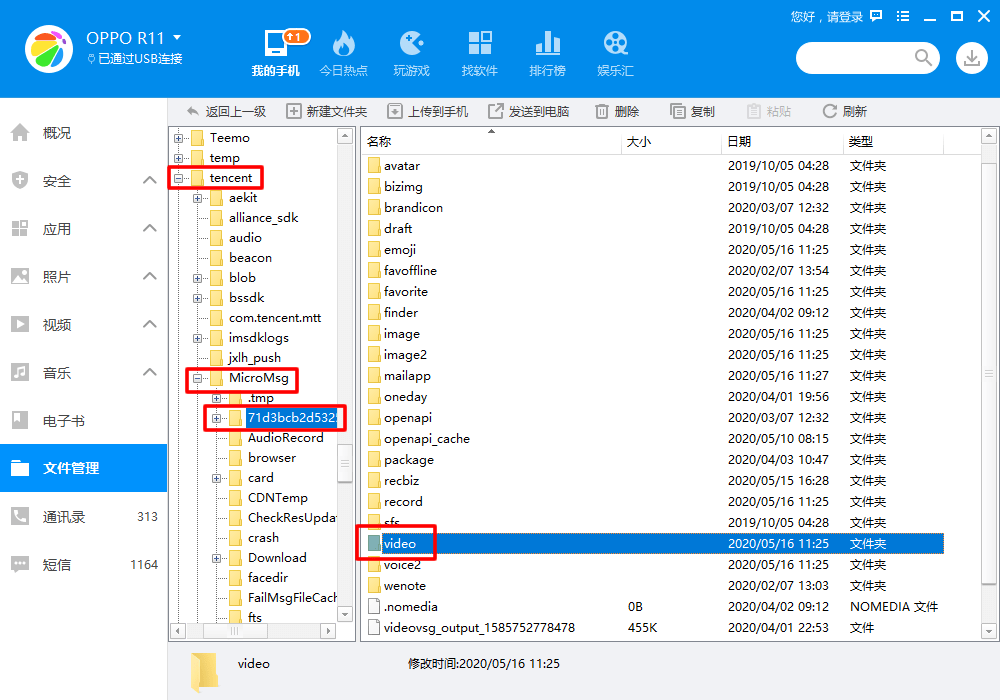
Task: Open the Rankings (排行榜) tab
Action: (x=547, y=53)
